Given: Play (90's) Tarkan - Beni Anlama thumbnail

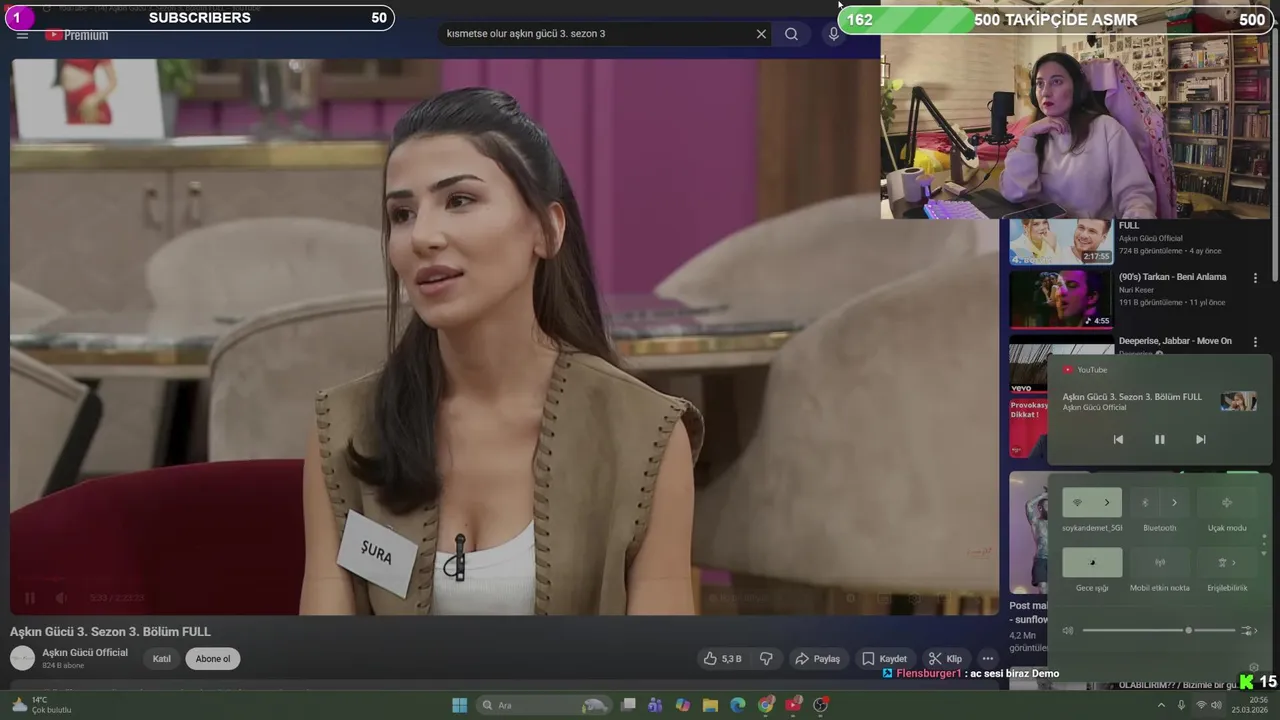Looking at the screenshot, I should point(1061,299).
